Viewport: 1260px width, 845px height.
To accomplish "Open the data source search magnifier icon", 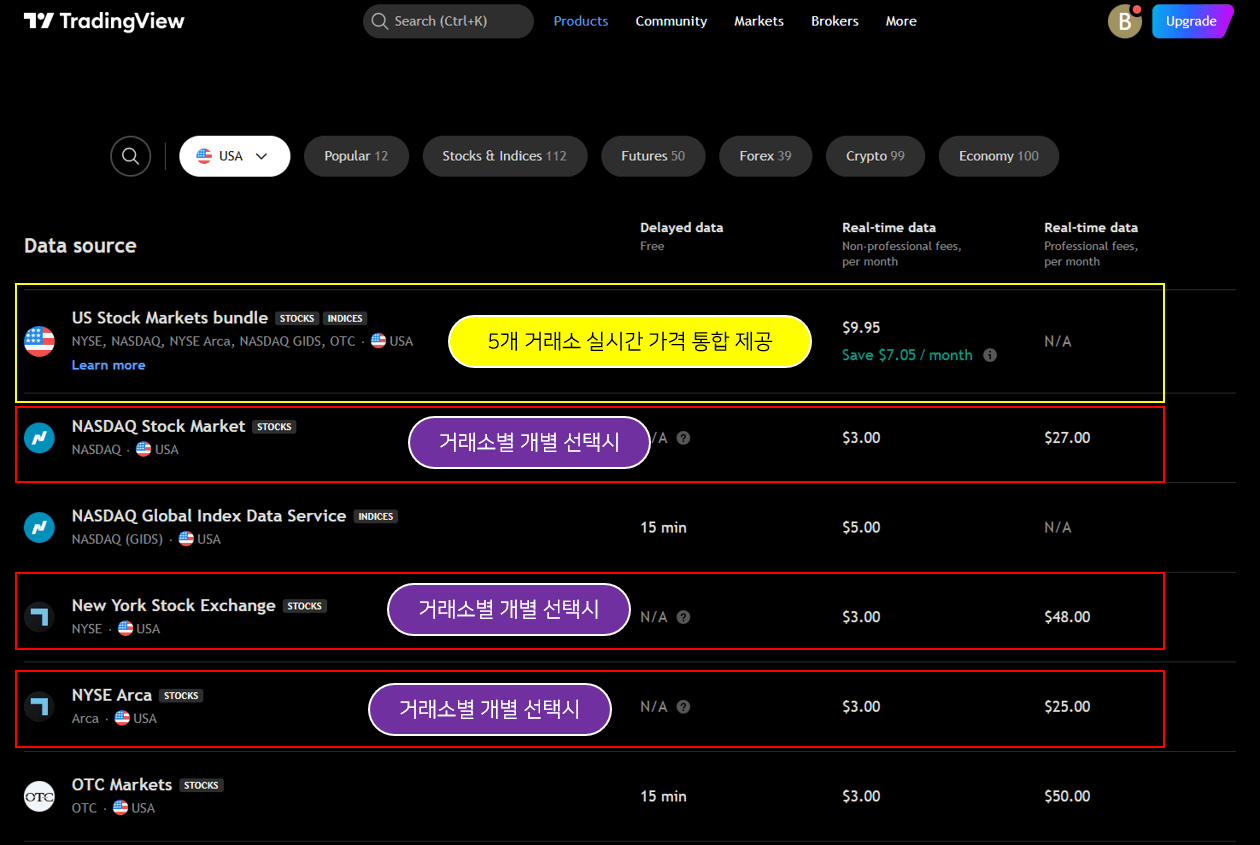I will [x=130, y=156].
